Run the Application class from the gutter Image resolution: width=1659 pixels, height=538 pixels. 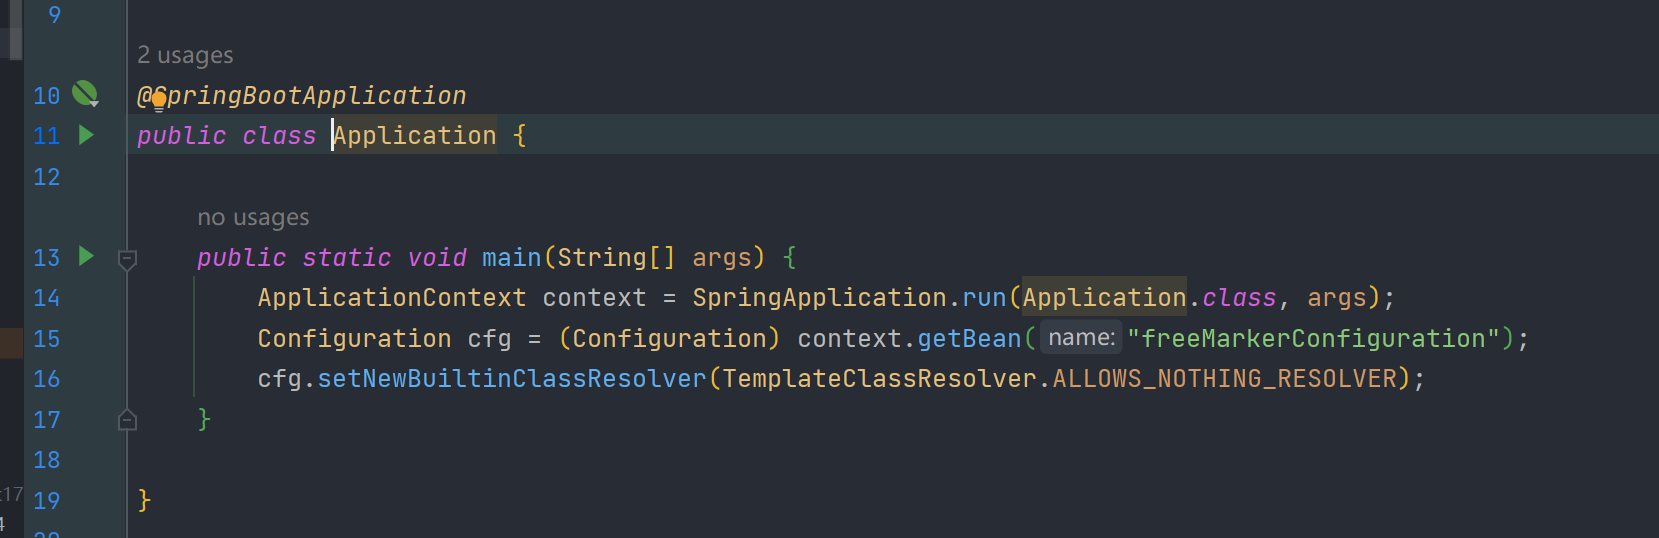pos(86,135)
